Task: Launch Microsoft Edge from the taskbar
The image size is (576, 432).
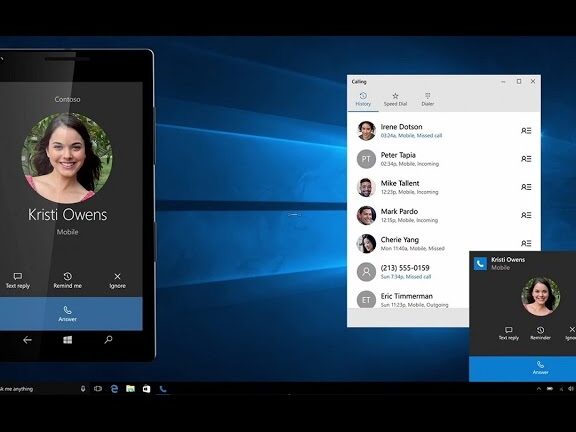Action: click(114, 389)
